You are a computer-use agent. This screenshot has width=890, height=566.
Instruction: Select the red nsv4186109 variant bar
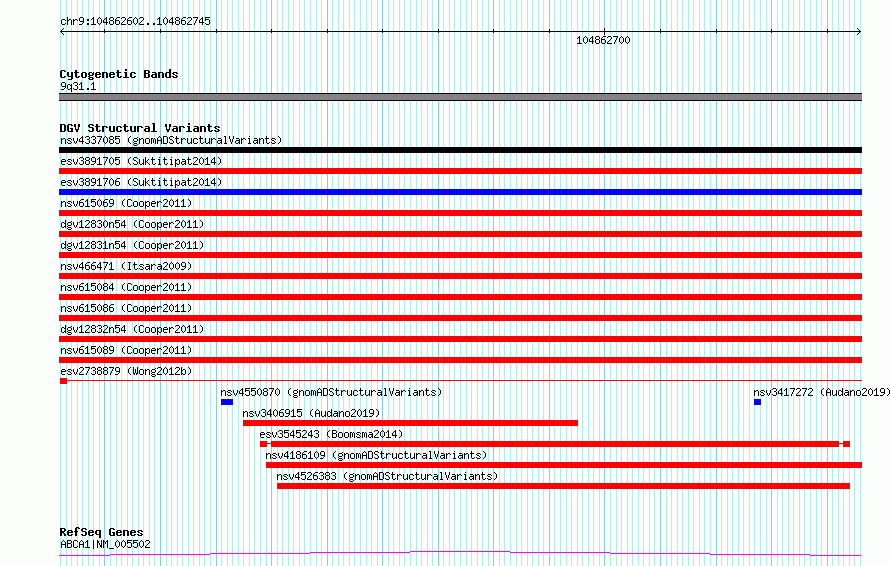pyautogui.click(x=564, y=465)
